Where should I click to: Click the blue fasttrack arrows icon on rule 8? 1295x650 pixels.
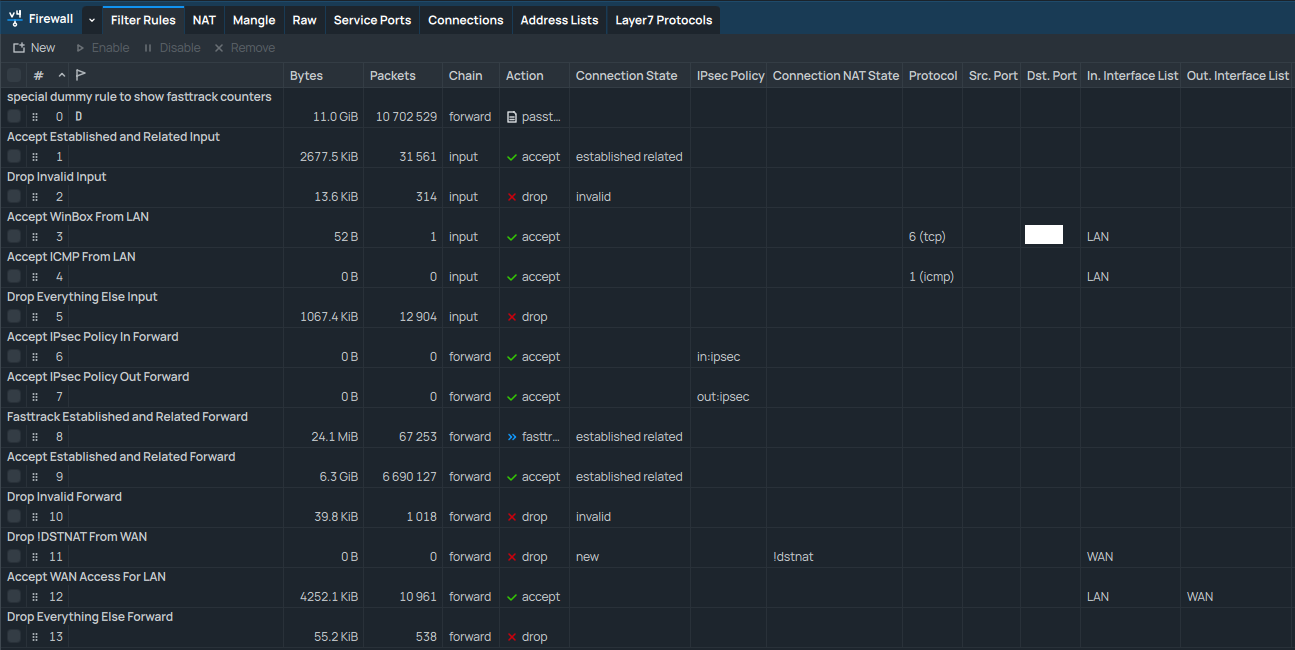click(x=512, y=437)
